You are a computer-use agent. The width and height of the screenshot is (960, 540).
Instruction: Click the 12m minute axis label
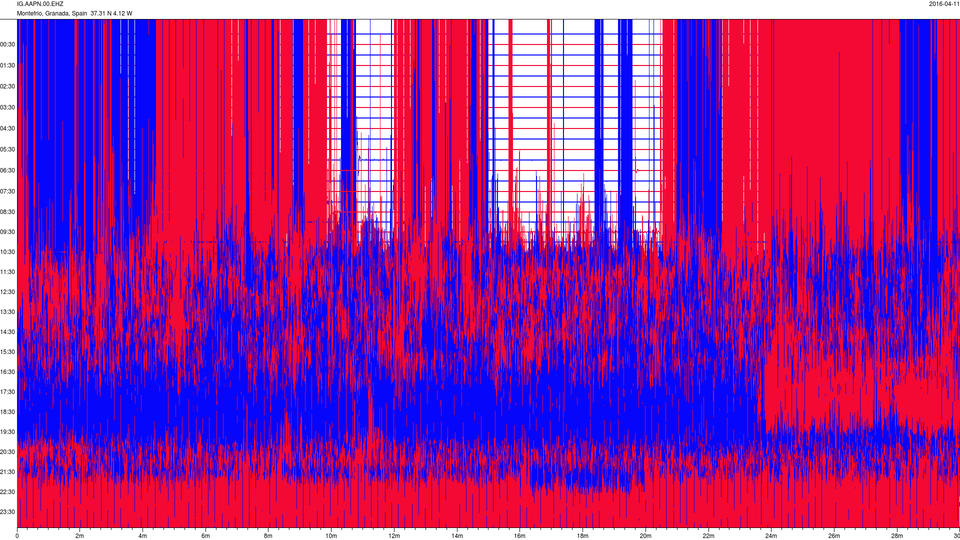click(394, 536)
